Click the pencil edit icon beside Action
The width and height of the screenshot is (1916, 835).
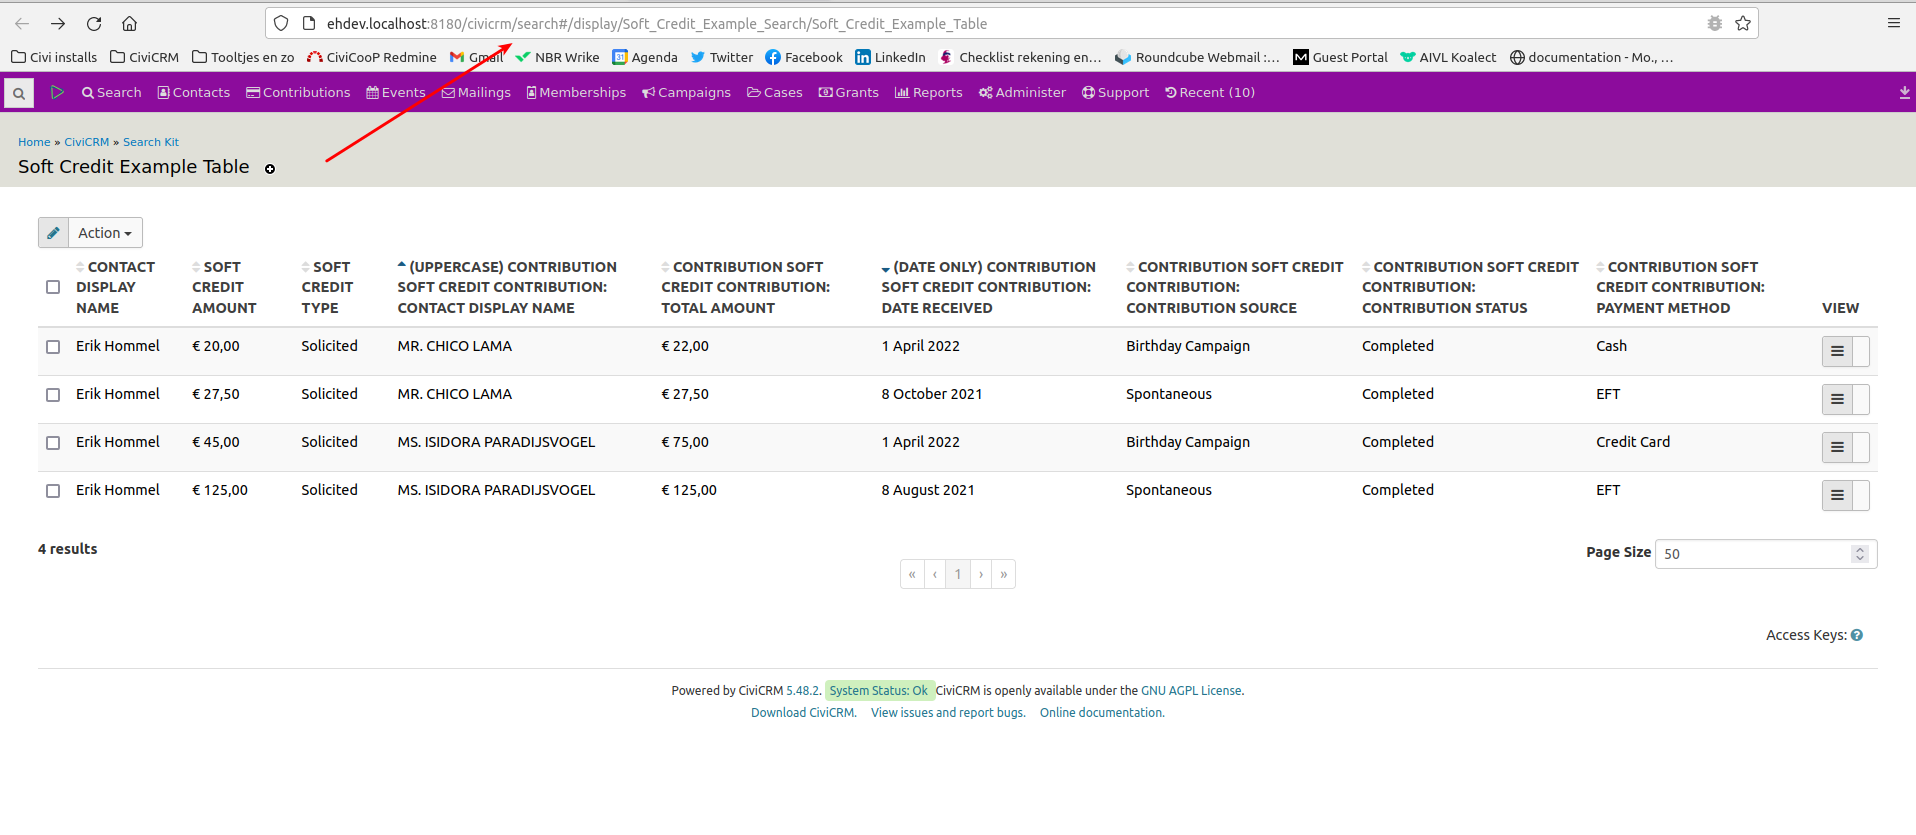pyautogui.click(x=54, y=233)
